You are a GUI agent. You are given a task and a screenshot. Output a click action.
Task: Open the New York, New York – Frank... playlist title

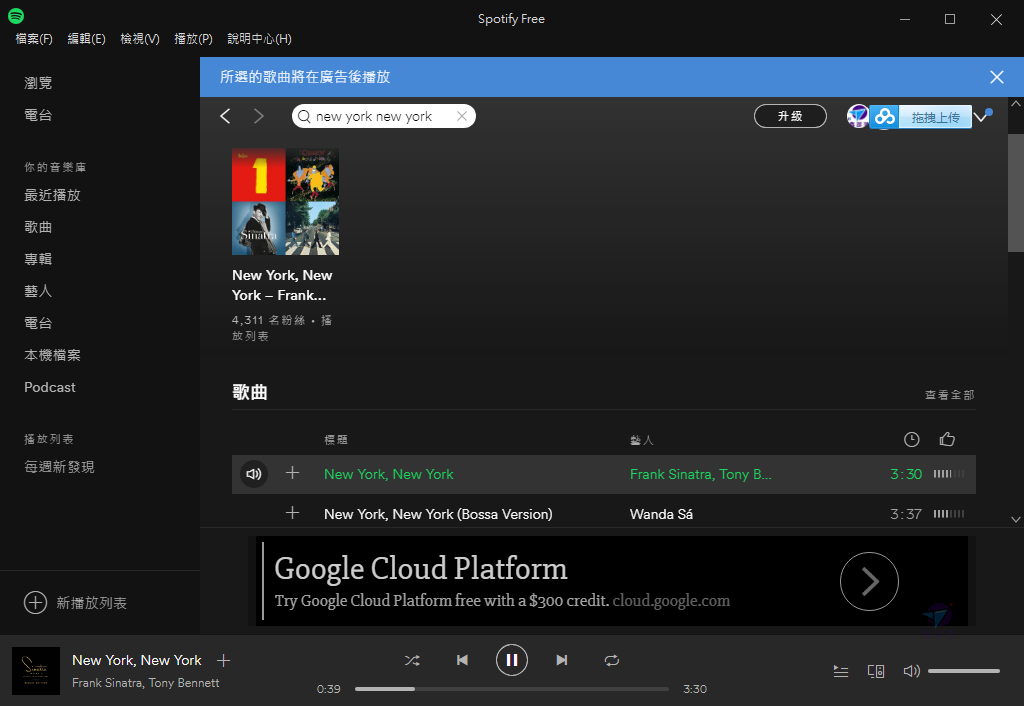click(x=282, y=285)
